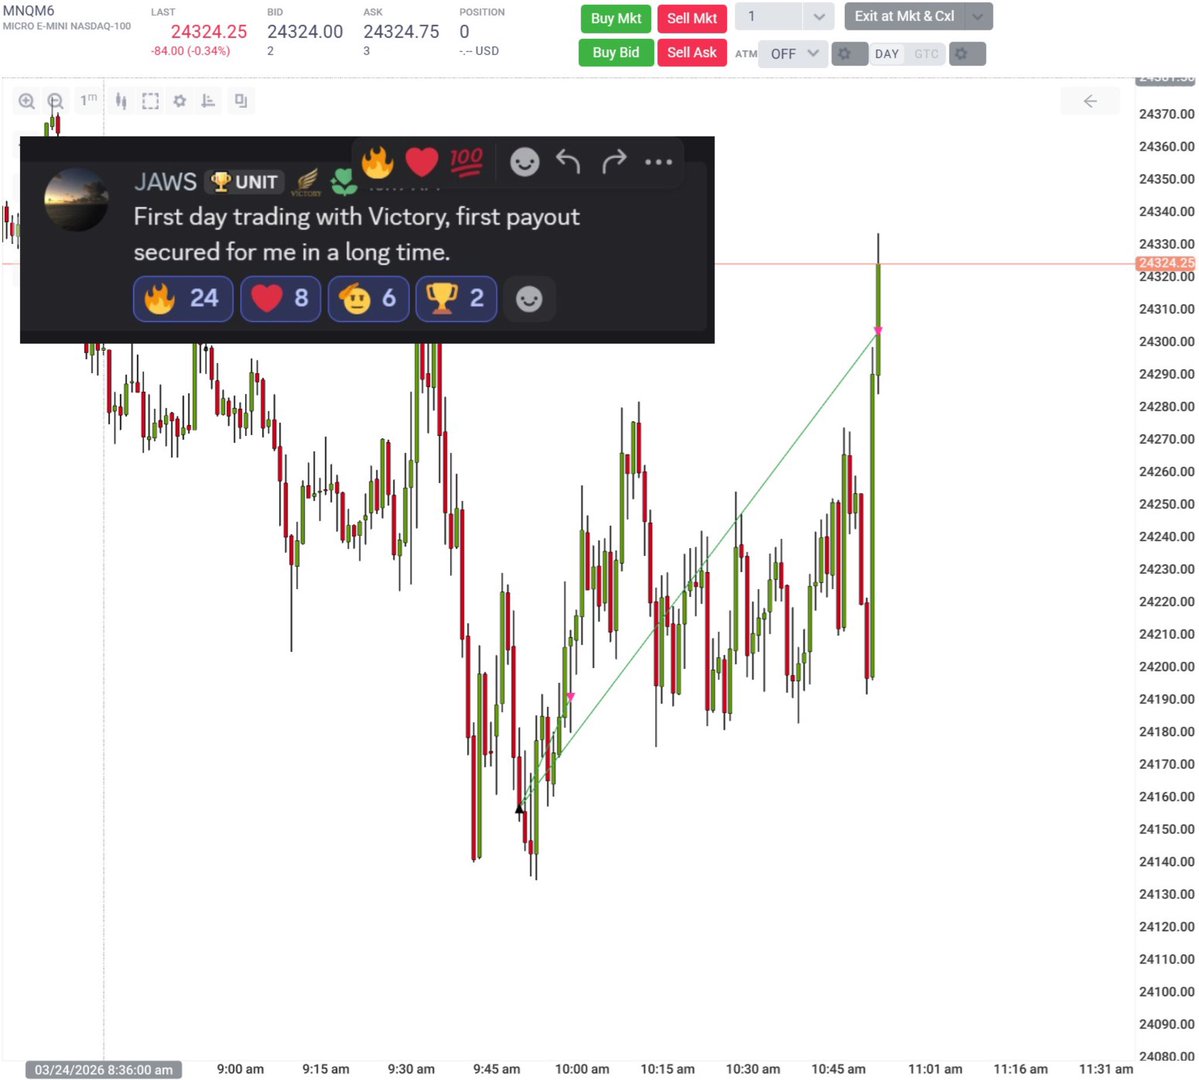Click the order quantity field showing 1
The width and height of the screenshot is (1199, 1080).
click(x=768, y=16)
